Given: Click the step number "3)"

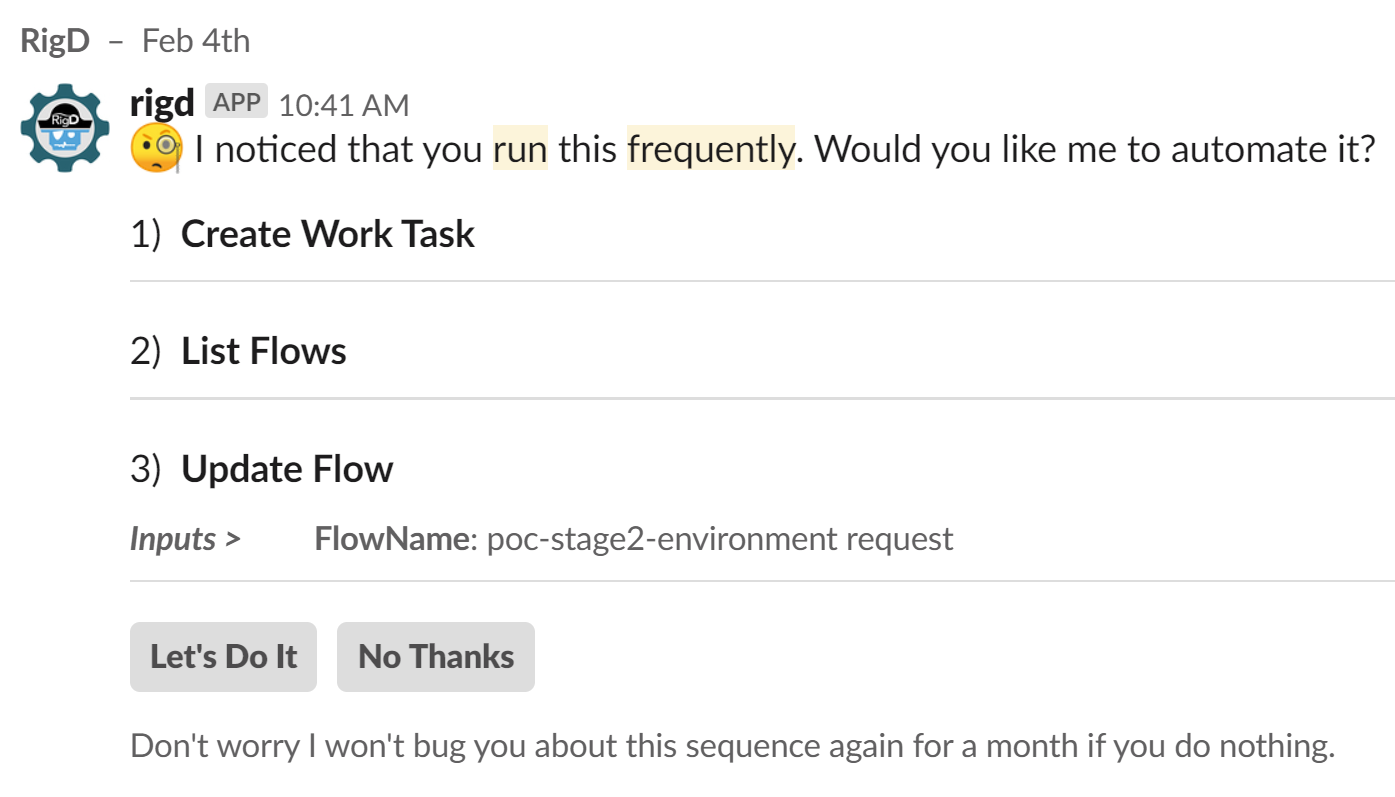Looking at the screenshot, I should click(x=146, y=469).
